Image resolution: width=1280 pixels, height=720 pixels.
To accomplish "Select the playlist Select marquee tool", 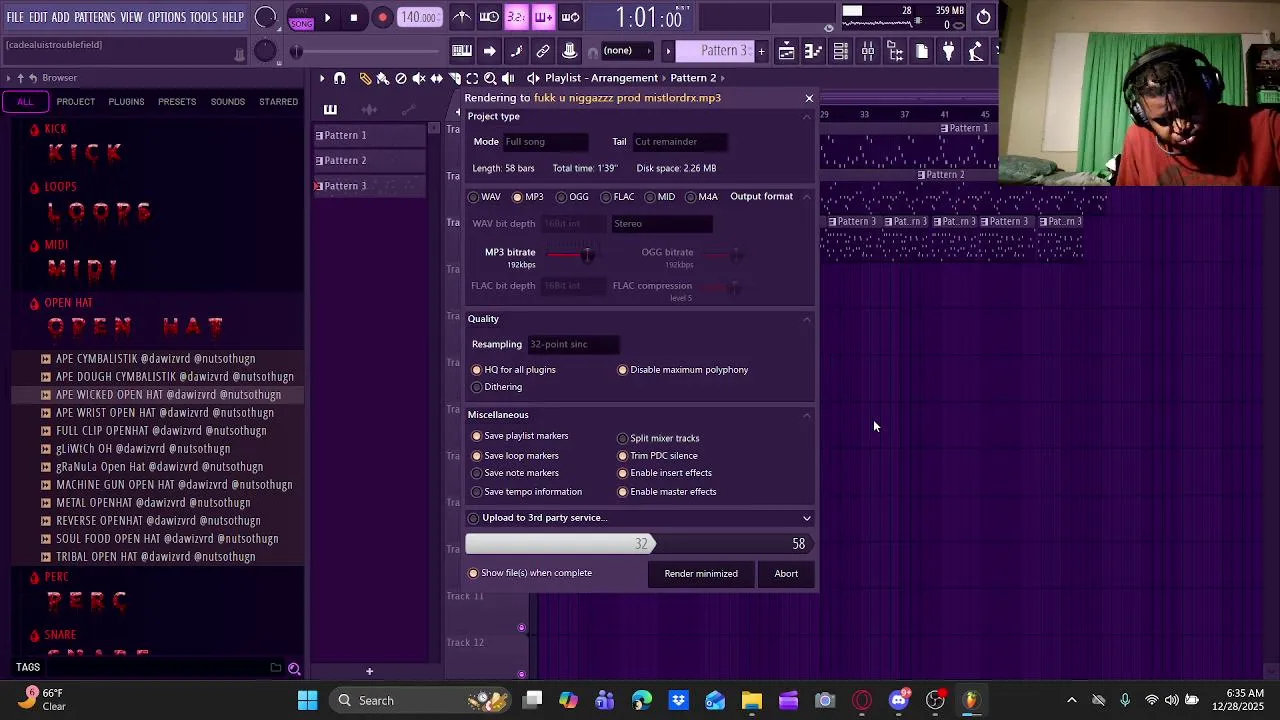I will coord(473,78).
